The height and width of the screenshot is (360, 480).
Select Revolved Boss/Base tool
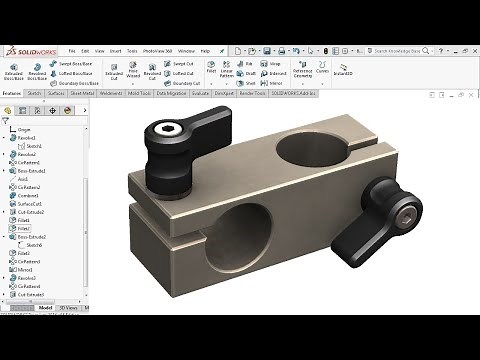click(37, 72)
